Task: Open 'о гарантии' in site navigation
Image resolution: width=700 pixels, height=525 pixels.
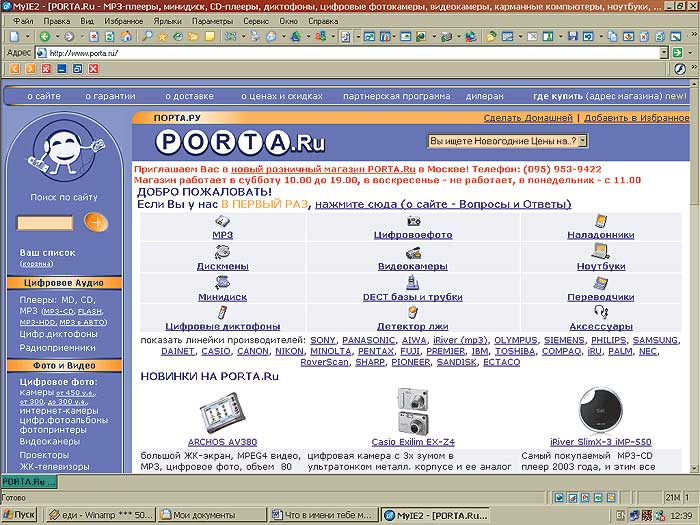Action: (x=110, y=96)
